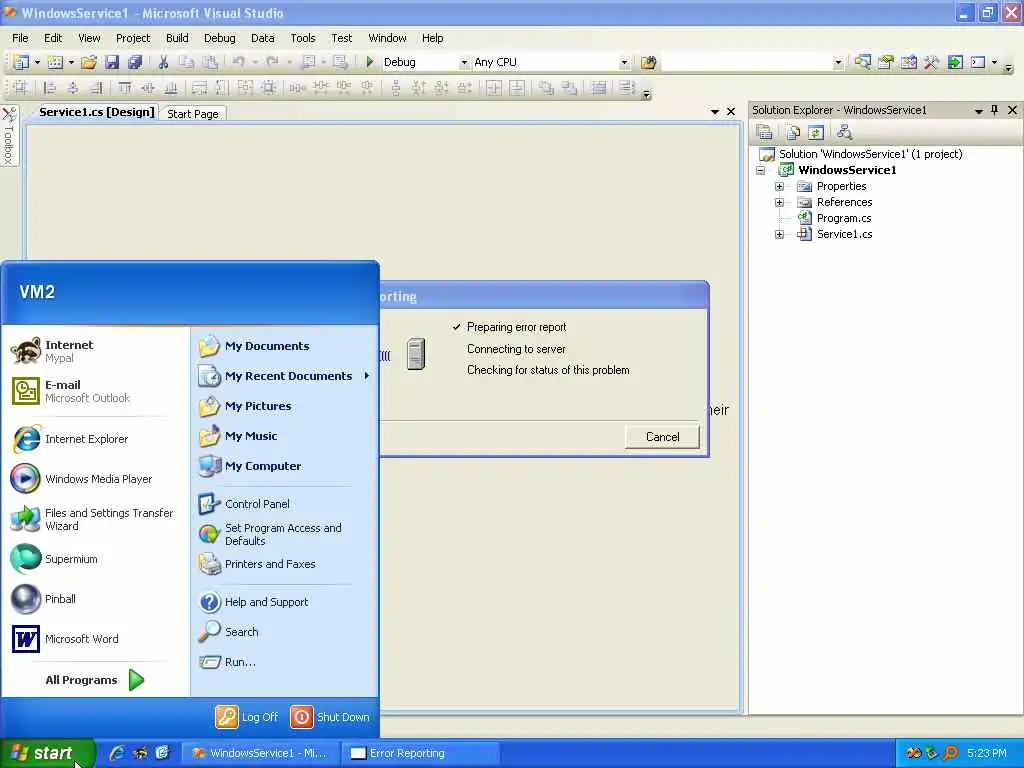Viewport: 1024px width, 768px height.
Task: Open the File menu
Action: tap(20, 38)
